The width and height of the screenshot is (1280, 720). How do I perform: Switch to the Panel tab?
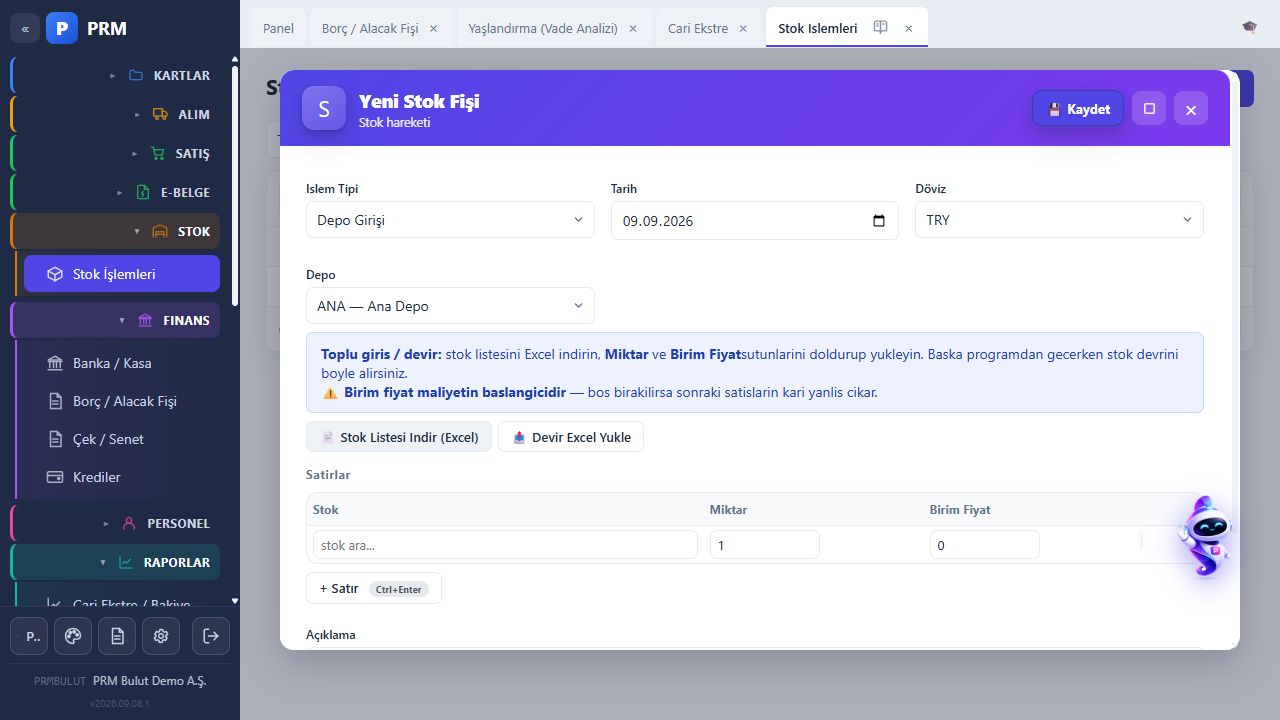click(278, 28)
